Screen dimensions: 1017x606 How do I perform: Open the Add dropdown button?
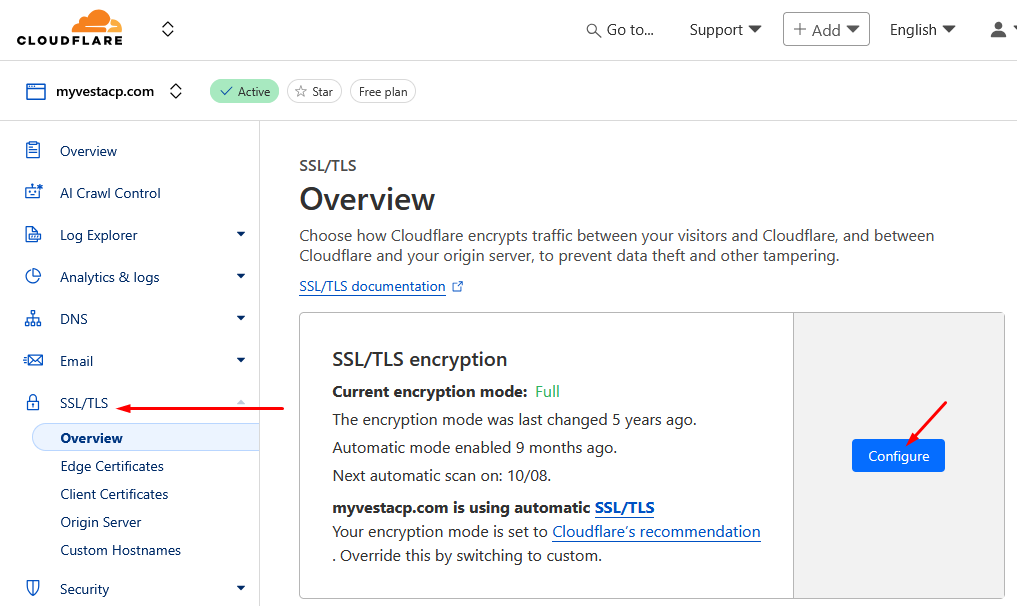pyautogui.click(x=826, y=29)
